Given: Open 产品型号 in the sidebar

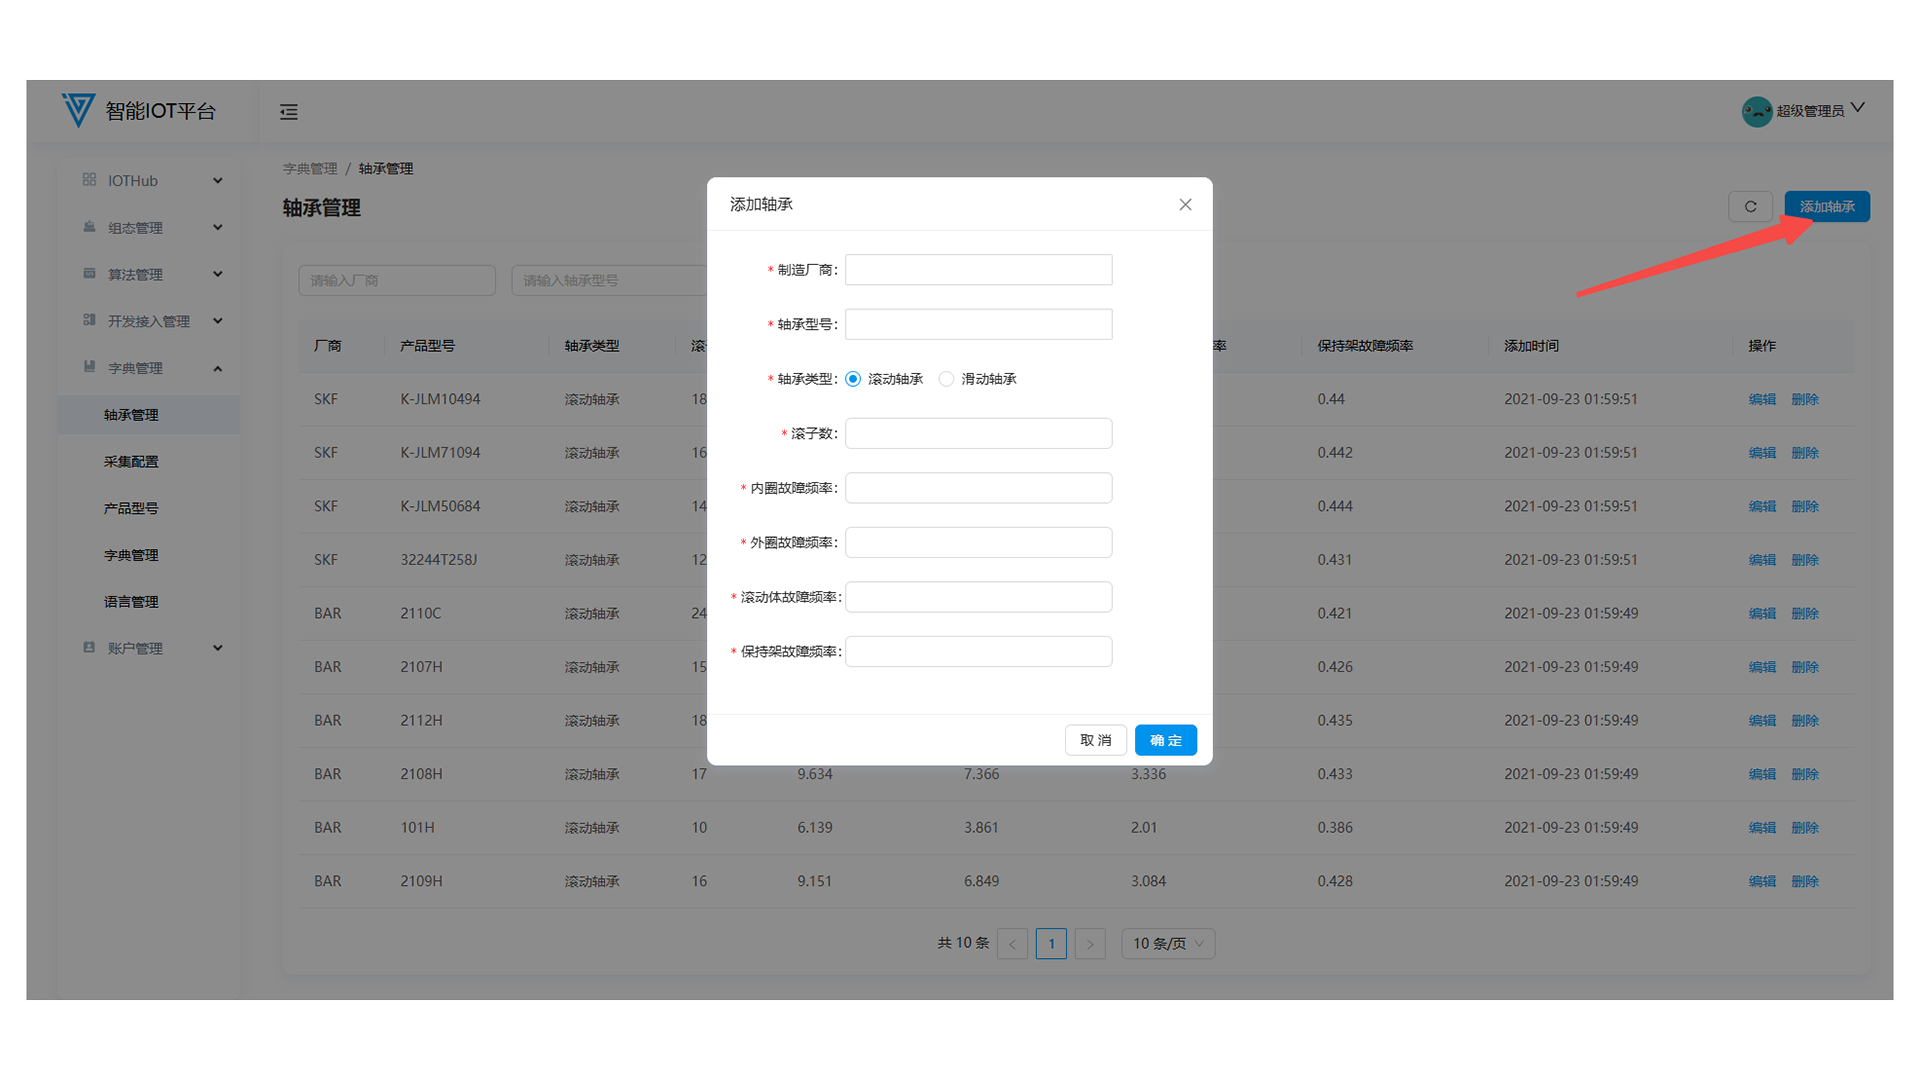Looking at the screenshot, I should 131,508.
